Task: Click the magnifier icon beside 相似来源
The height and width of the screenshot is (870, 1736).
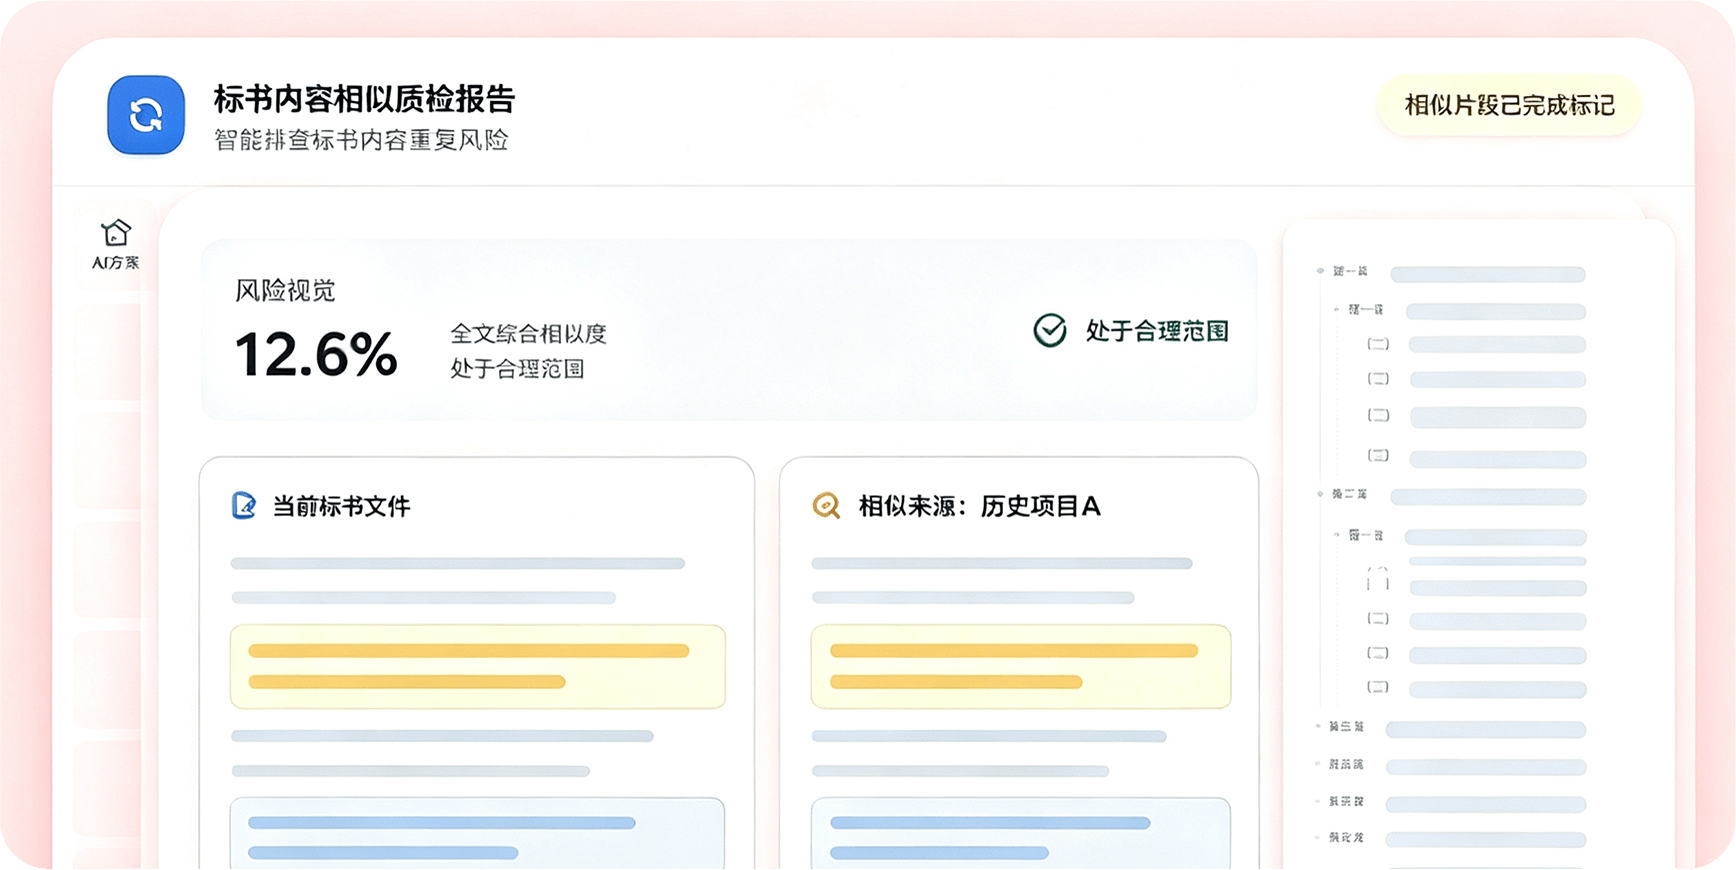Action: click(826, 506)
